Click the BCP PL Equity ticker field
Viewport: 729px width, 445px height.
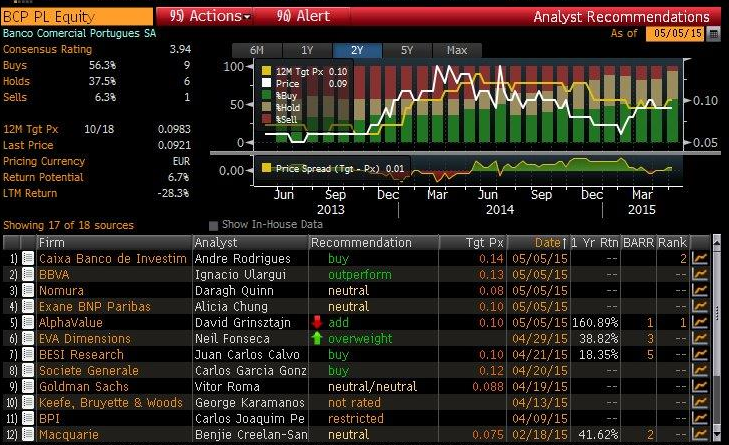(77, 17)
